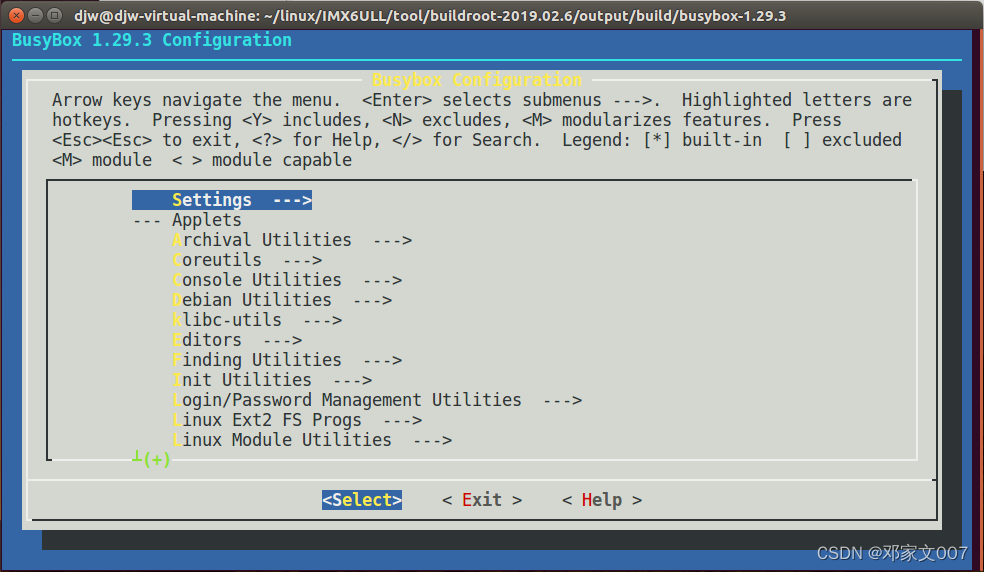This screenshot has width=984, height=572.
Task: Open Debian Utilities submenu
Action: [x=282, y=300]
